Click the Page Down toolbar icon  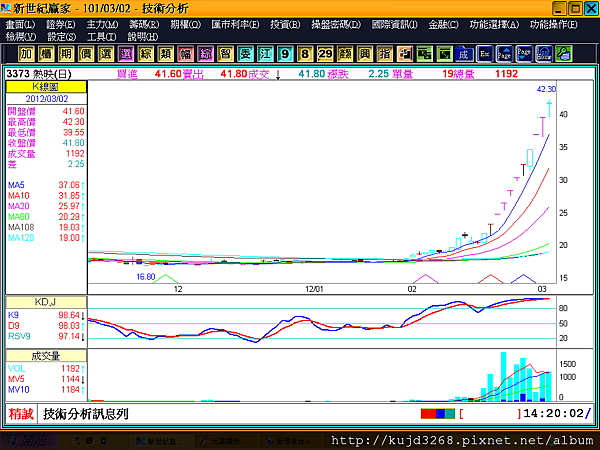[x=524, y=54]
